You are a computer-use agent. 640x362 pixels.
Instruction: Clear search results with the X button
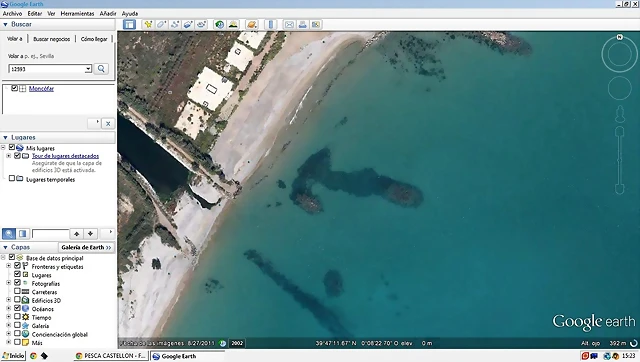(108, 124)
